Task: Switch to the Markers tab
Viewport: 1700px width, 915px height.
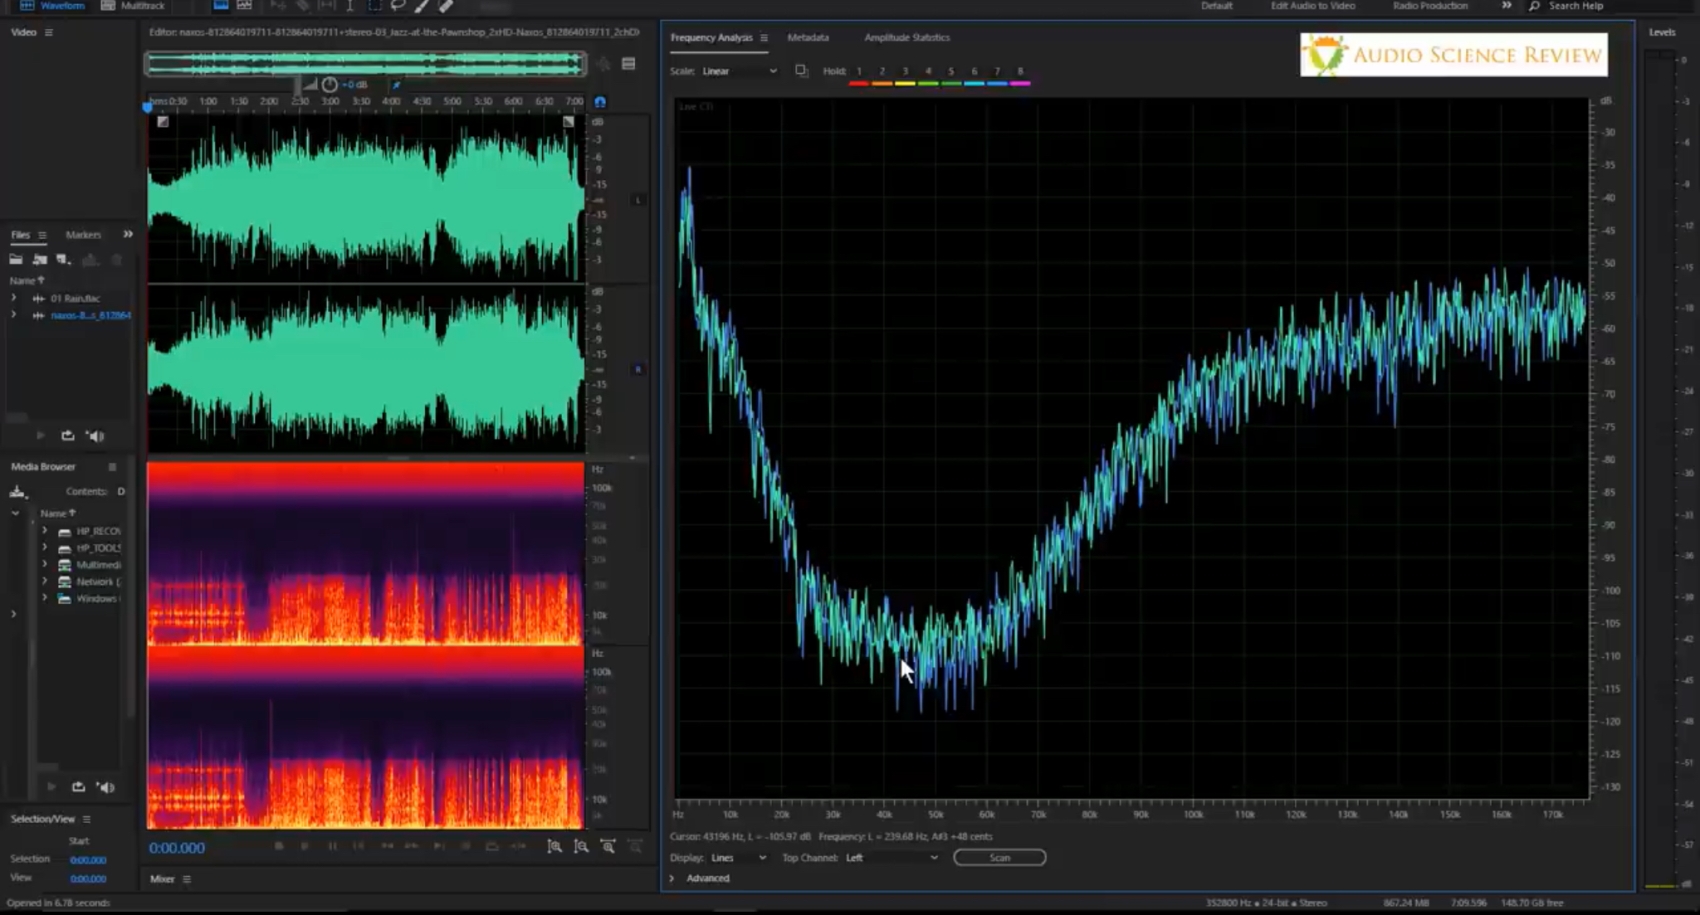Action: coord(83,235)
